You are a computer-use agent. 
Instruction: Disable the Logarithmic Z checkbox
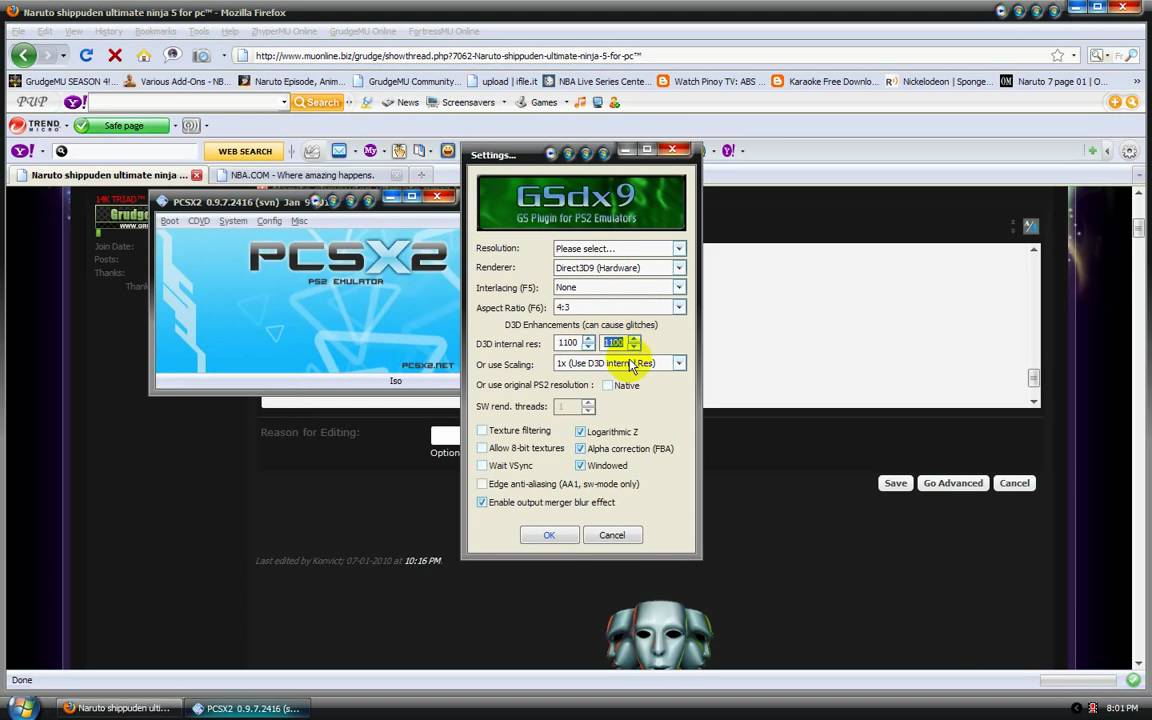pos(580,432)
